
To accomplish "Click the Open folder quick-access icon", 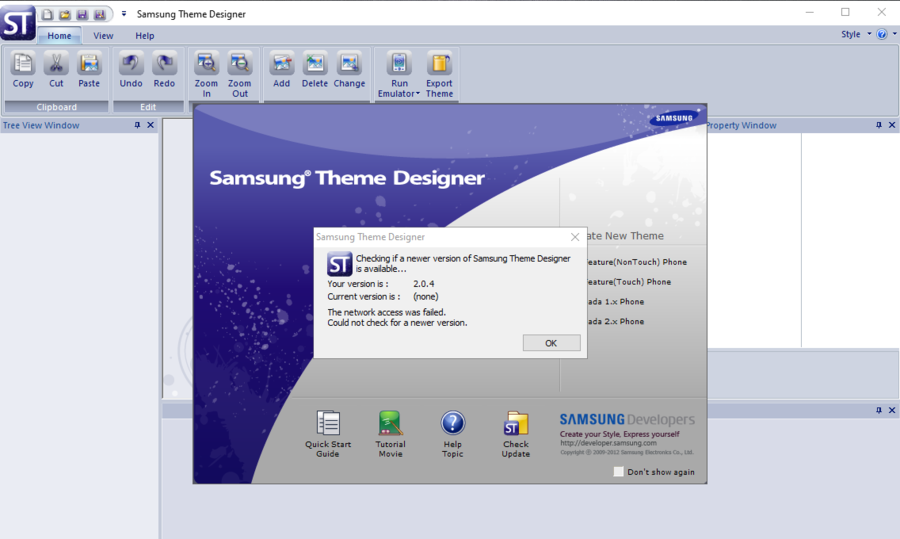I will point(65,14).
